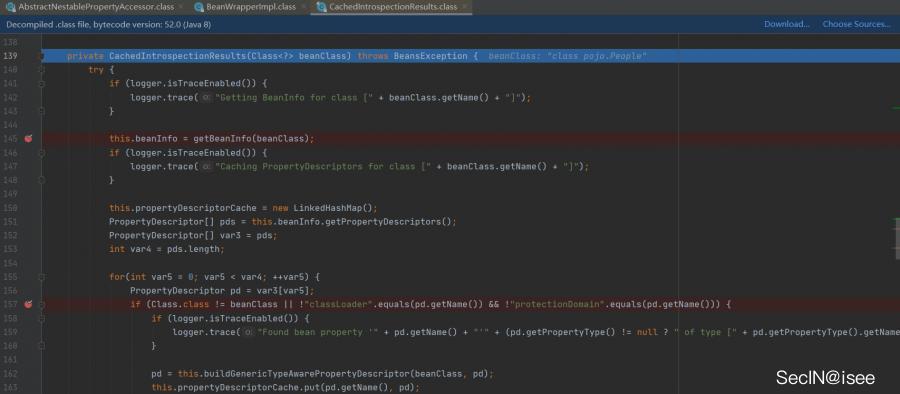Collapse the constructor fold at line 139
Screen dimensions: 900x394
pos(42,56)
